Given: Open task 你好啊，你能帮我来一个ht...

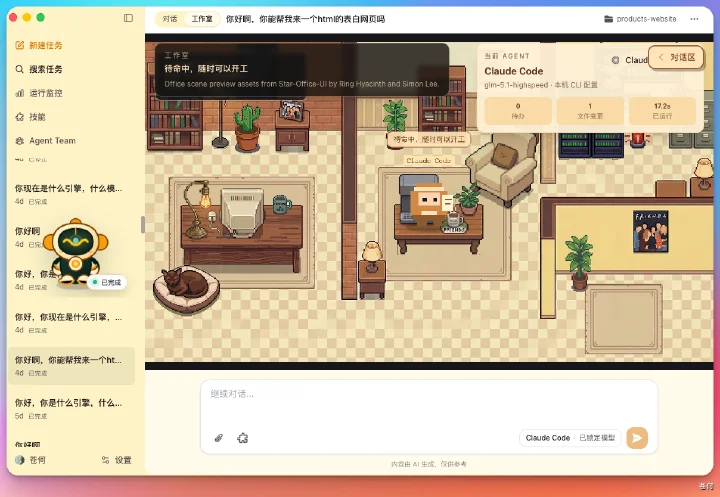Looking at the screenshot, I should click(x=71, y=366).
